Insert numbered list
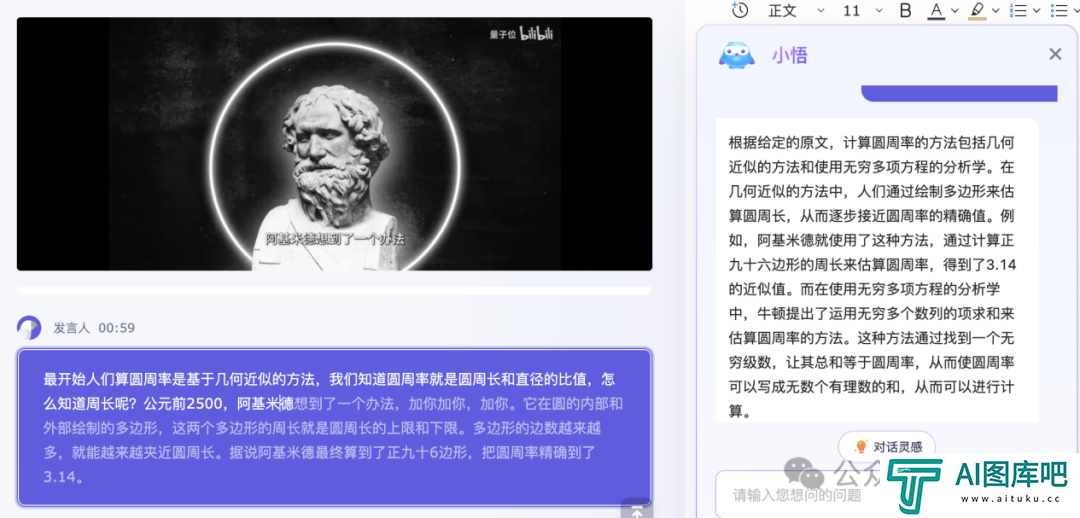 coord(1017,10)
